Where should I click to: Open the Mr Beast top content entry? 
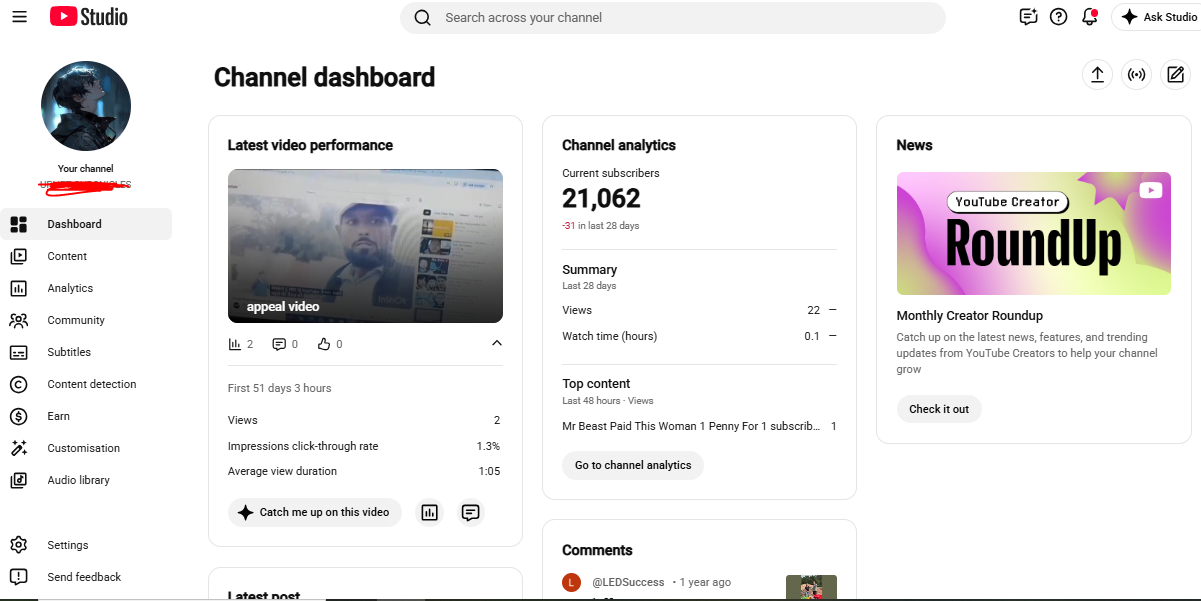click(x=699, y=426)
